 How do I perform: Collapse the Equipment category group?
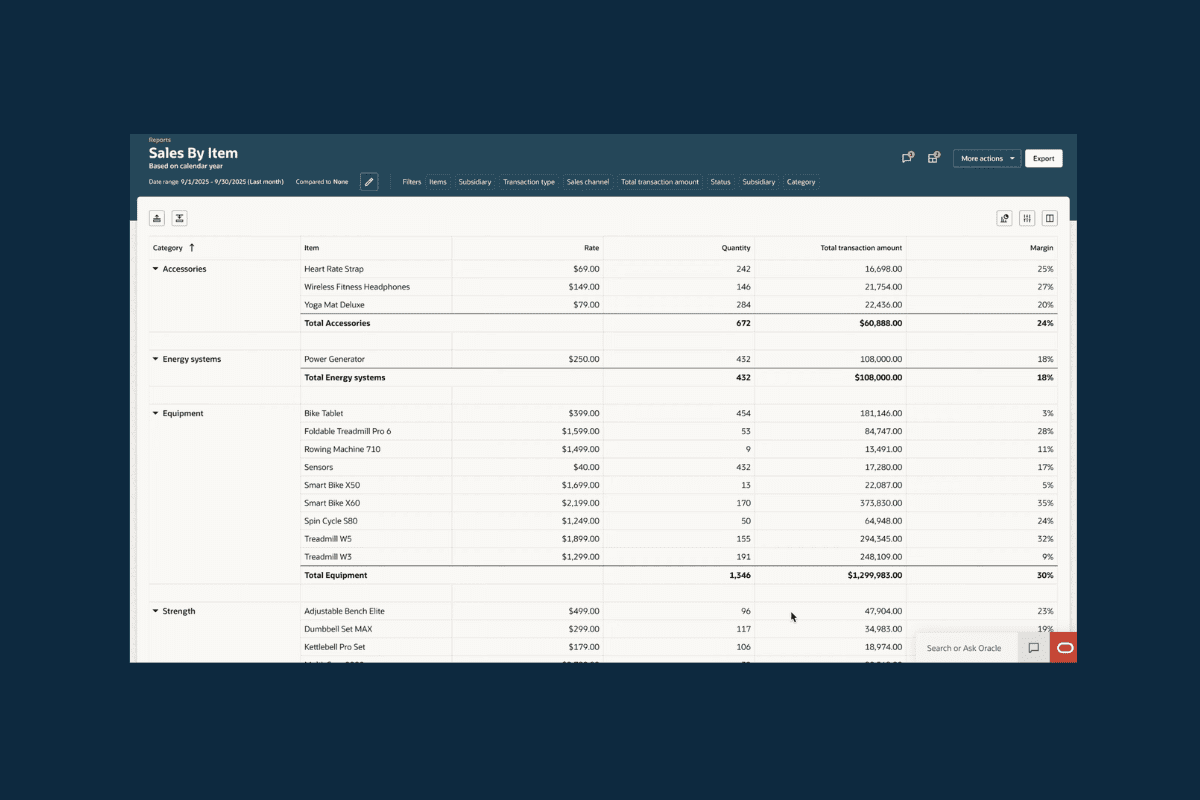155,413
